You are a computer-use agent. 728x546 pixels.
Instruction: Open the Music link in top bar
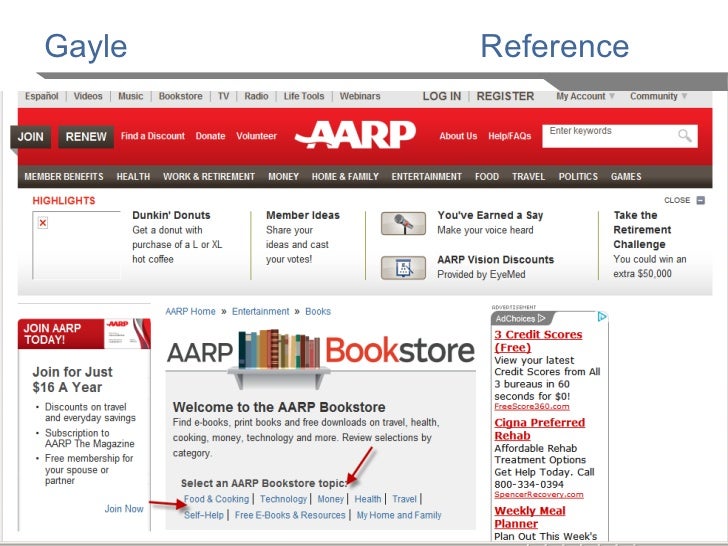130,96
